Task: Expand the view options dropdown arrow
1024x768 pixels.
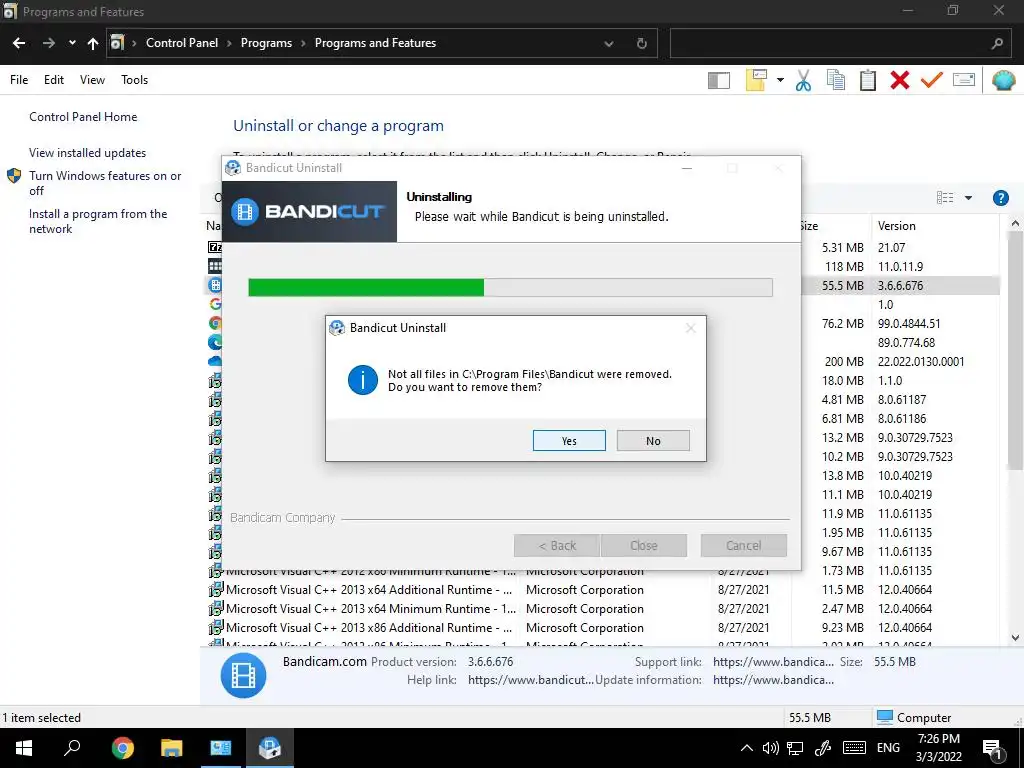Action: click(968, 198)
